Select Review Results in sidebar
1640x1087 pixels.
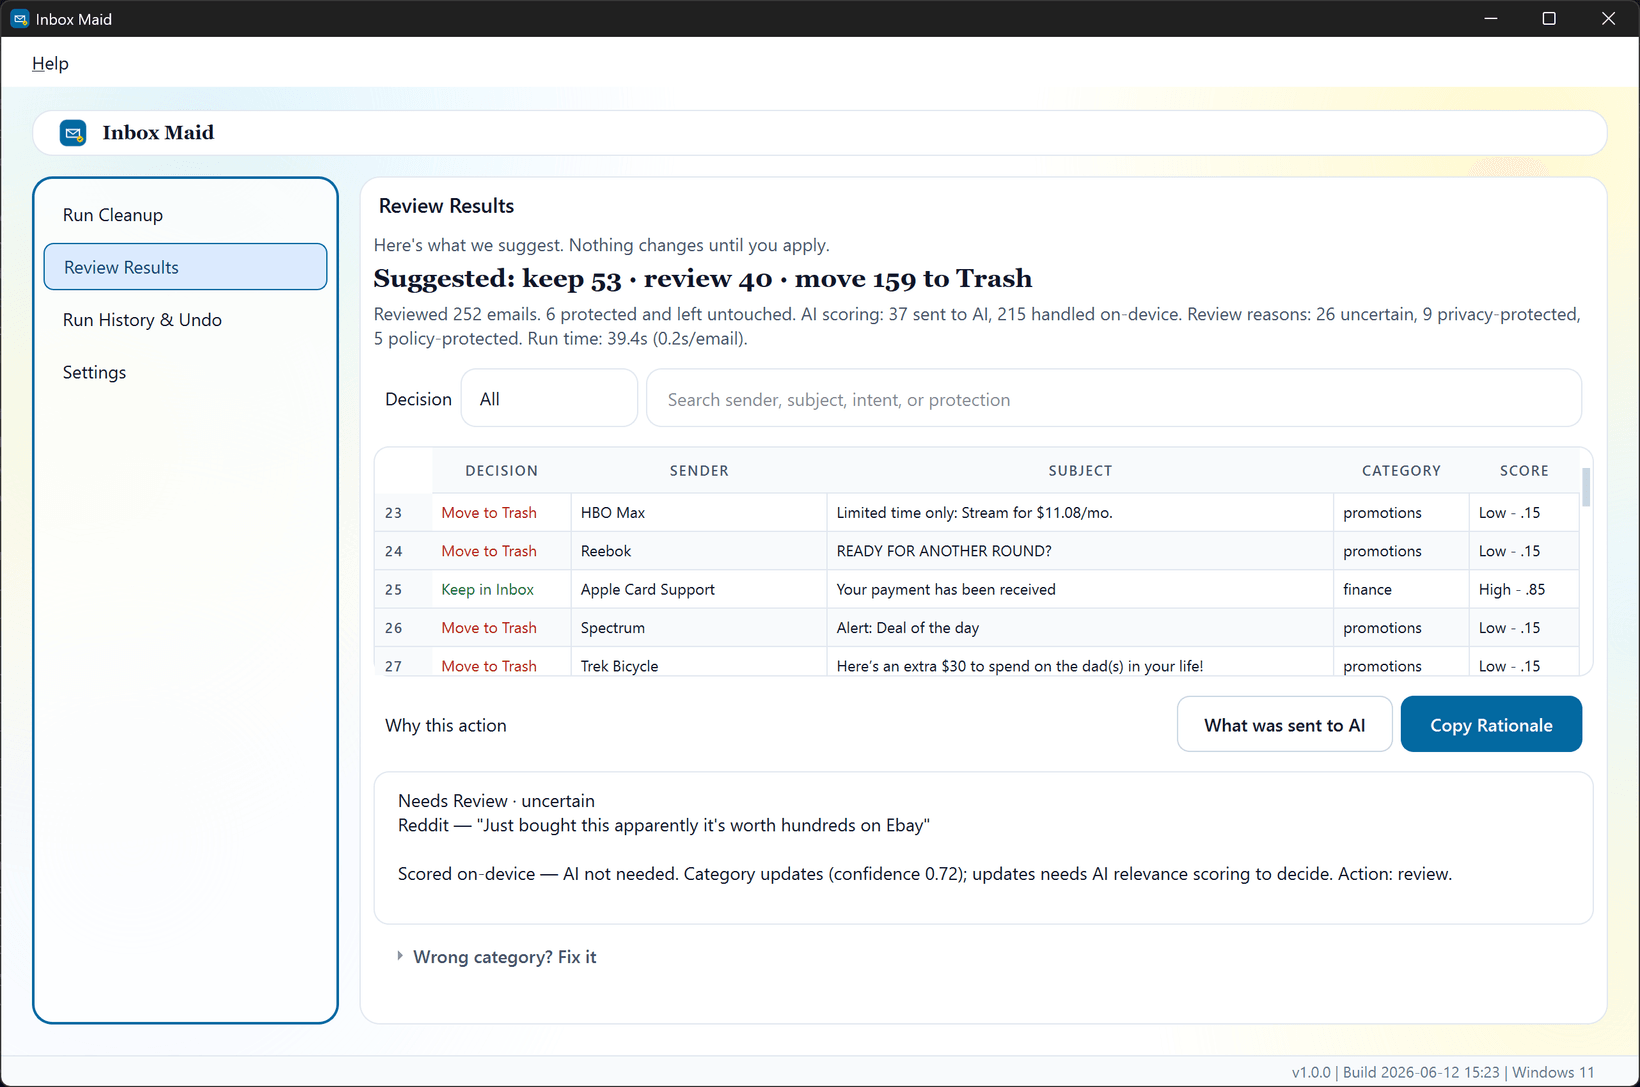coord(185,267)
